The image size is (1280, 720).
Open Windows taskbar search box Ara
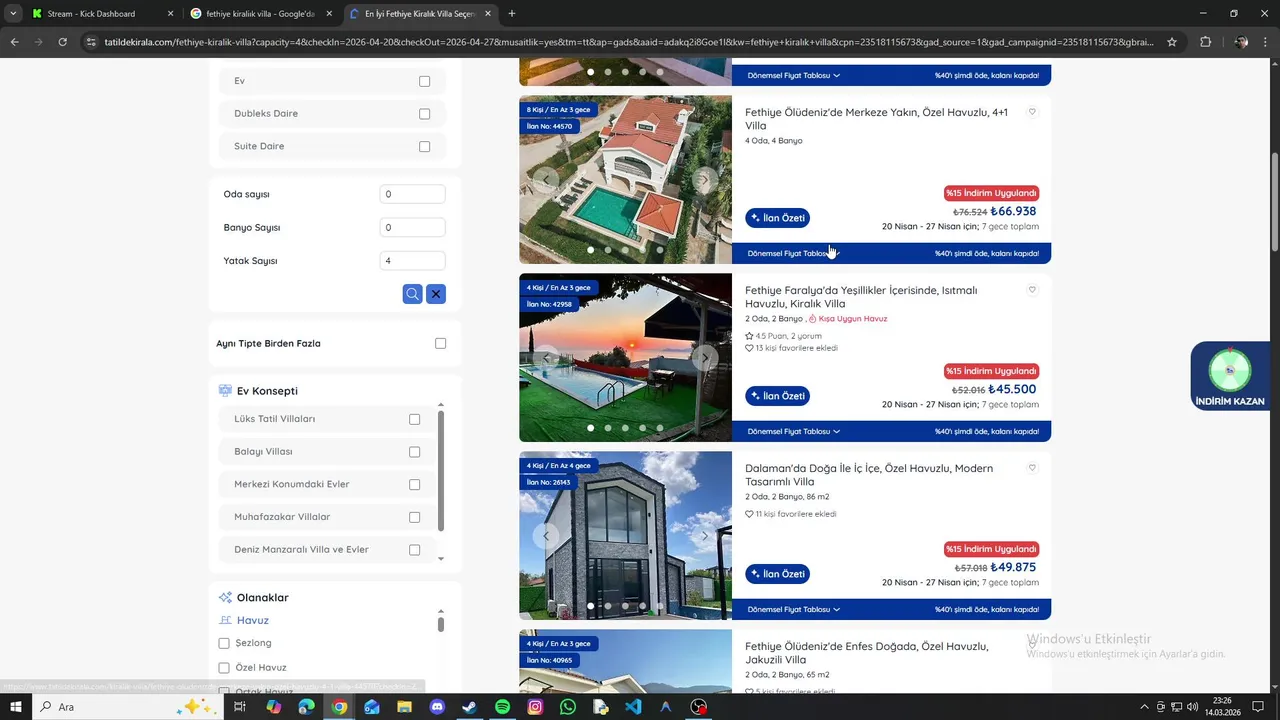[x=125, y=707]
